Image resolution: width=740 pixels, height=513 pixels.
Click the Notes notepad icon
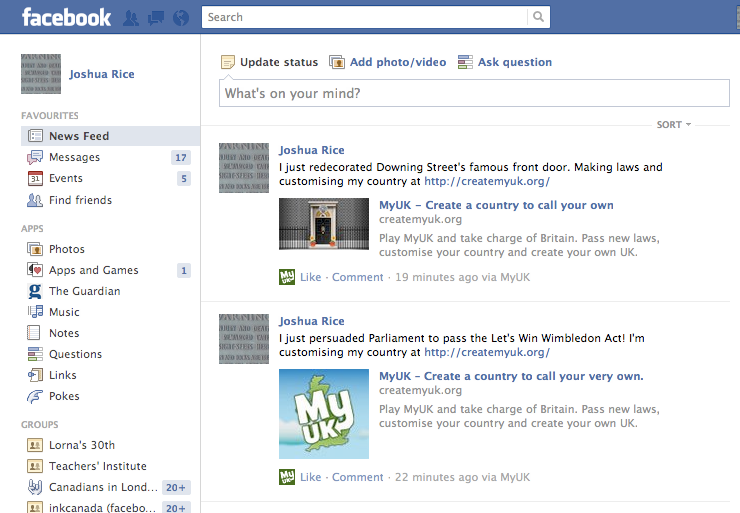[34, 333]
